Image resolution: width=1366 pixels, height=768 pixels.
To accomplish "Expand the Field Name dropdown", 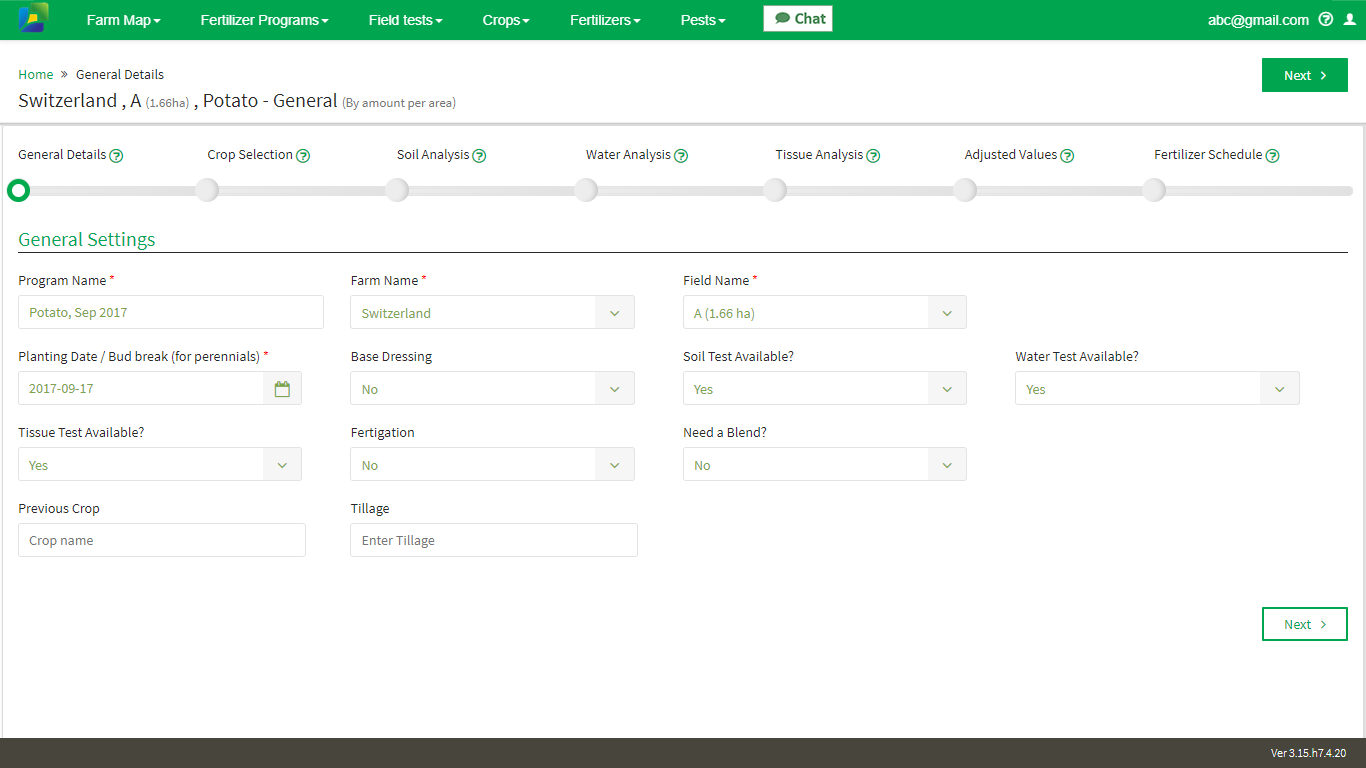I will 825,313.
